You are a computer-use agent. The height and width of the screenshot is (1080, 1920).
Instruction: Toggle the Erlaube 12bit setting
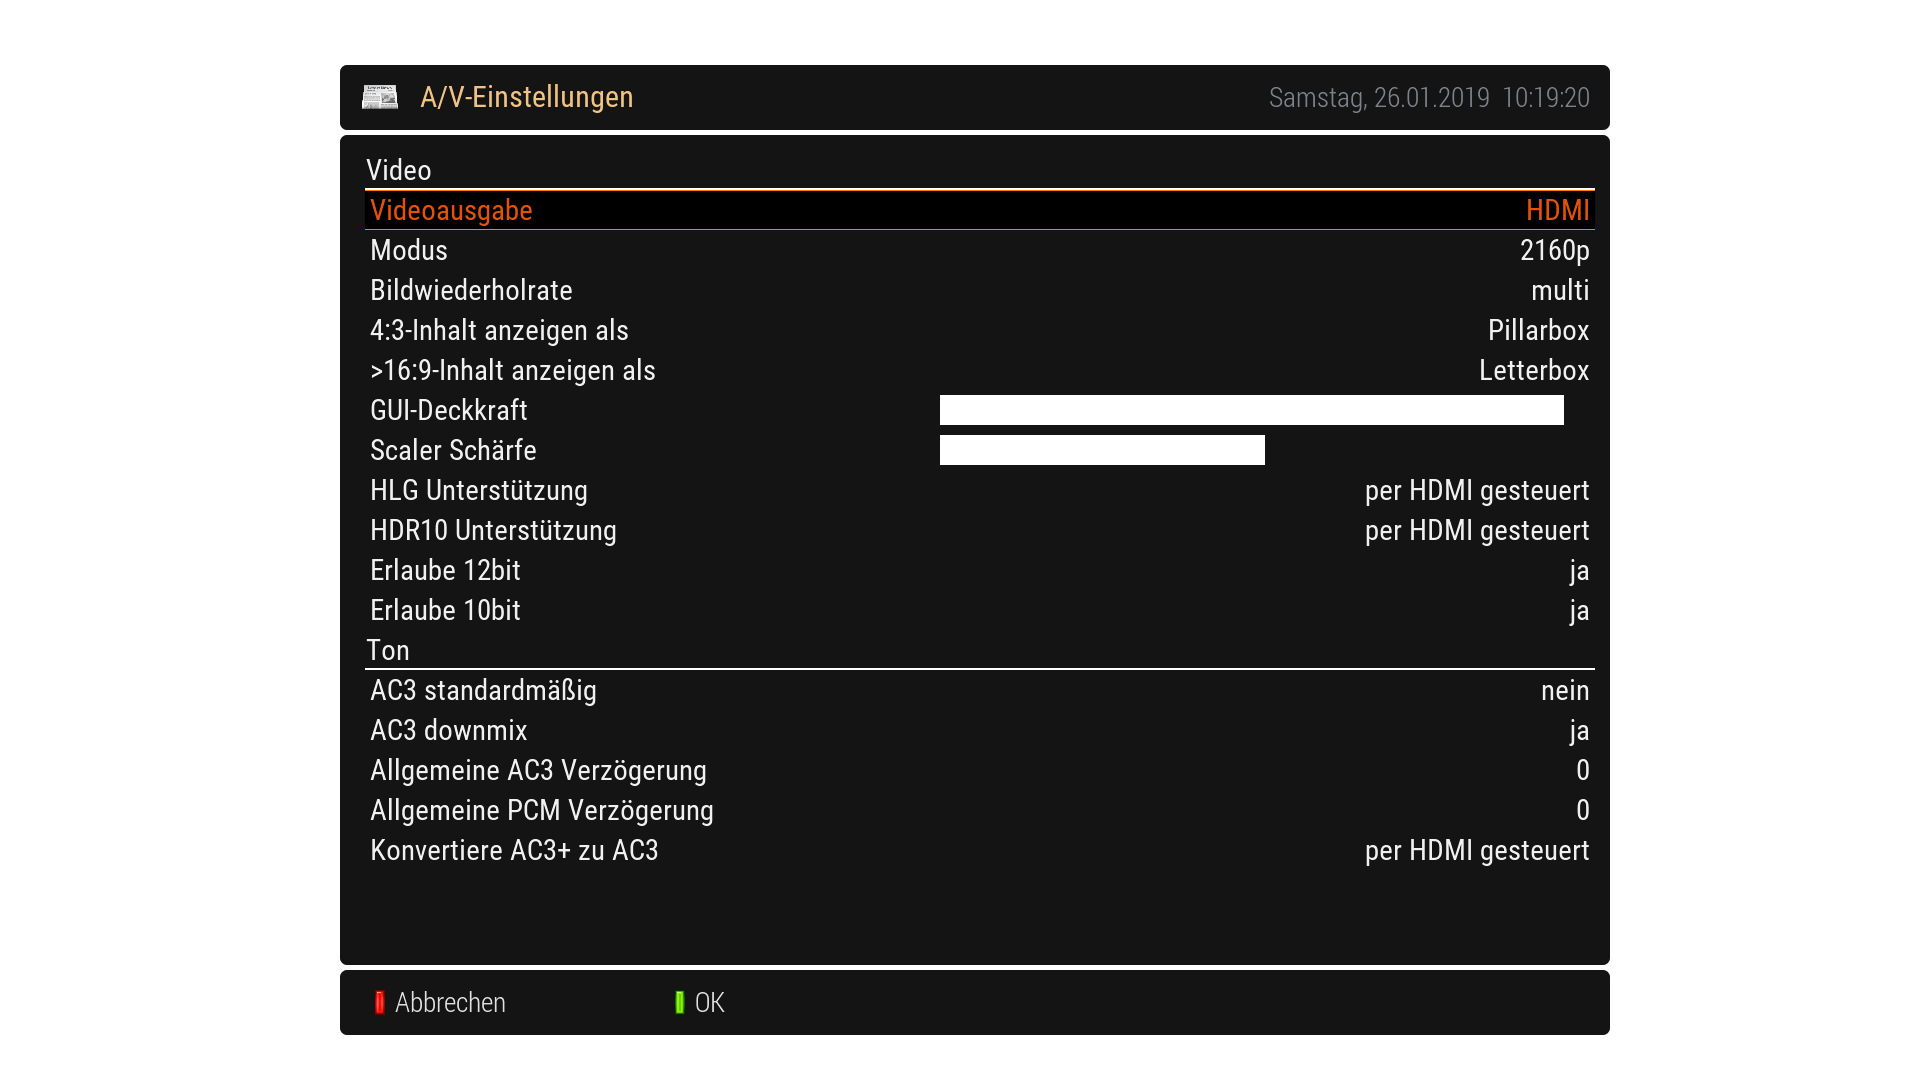click(1578, 571)
